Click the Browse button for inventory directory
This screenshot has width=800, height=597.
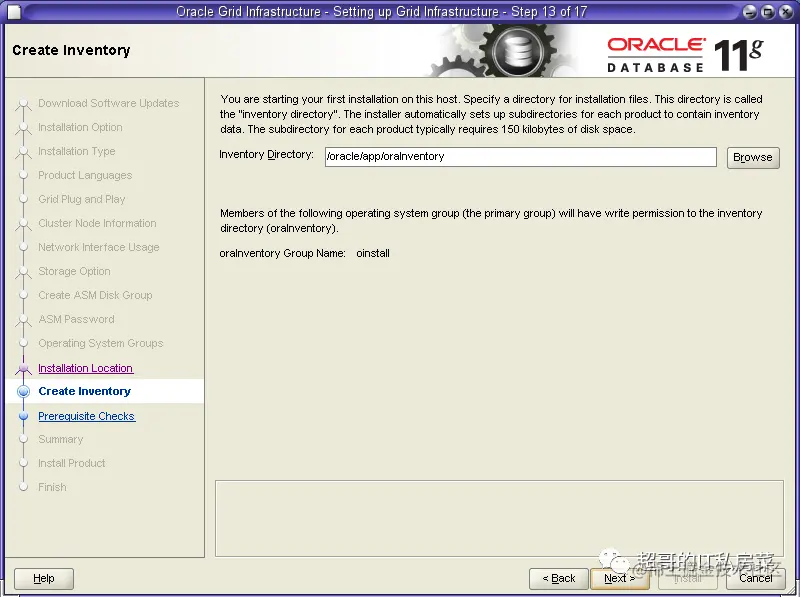(753, 157)
